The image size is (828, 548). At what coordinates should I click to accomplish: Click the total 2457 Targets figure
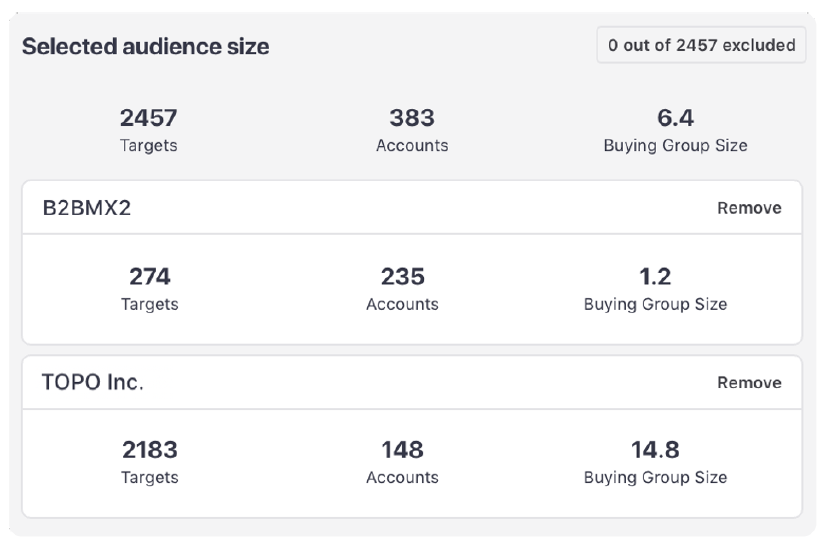149,118
